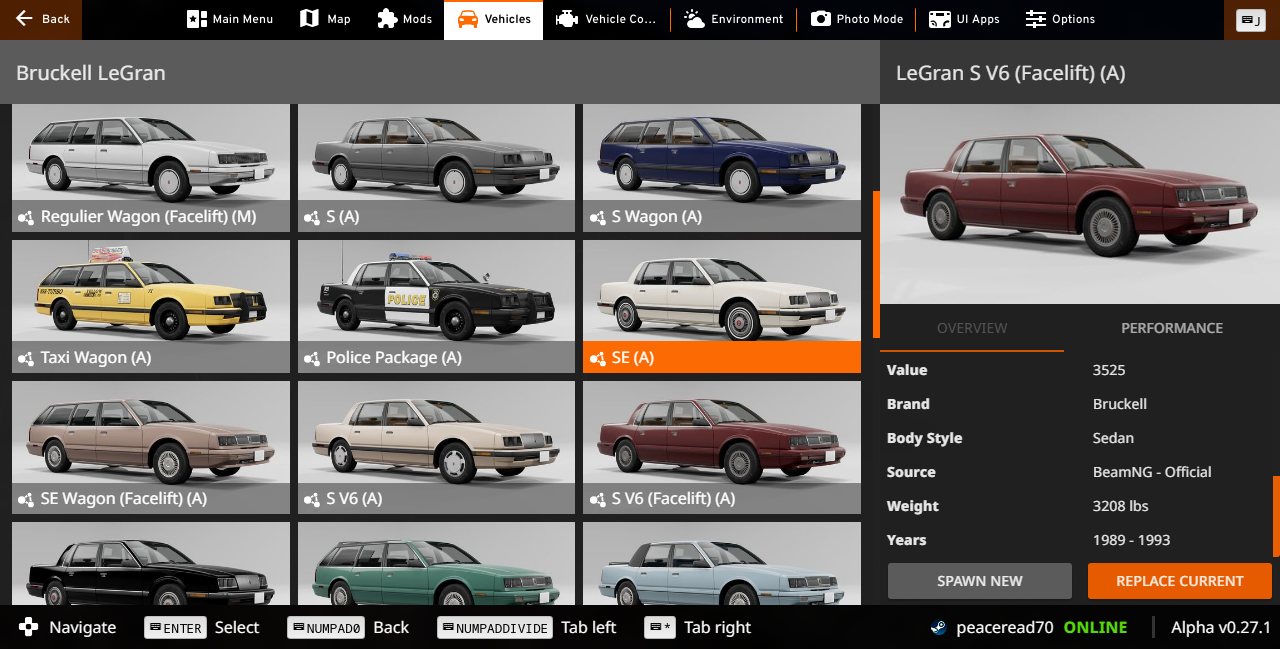
Task: Click the light blue sedan thumbnail
Action: (722, 563)
